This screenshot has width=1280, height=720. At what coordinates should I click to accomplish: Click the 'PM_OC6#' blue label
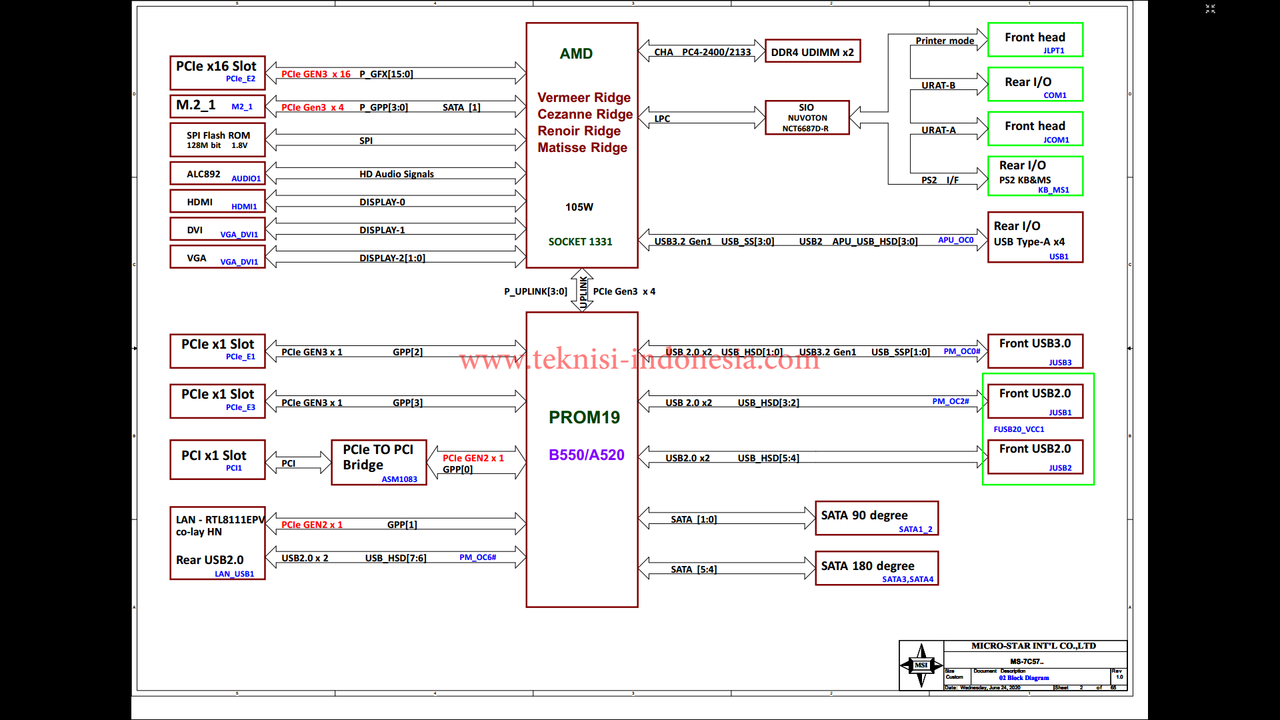pos(478,557)
